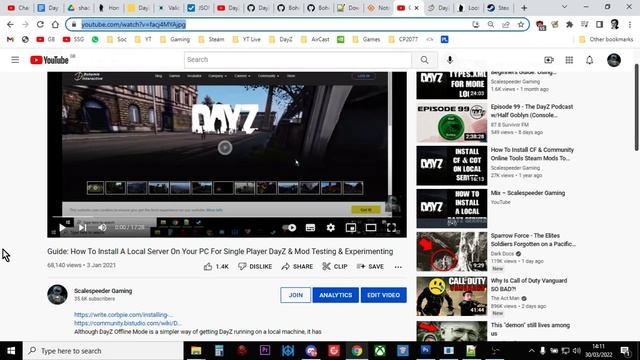Open the write.corbpie.com description link

coord(123,315)
